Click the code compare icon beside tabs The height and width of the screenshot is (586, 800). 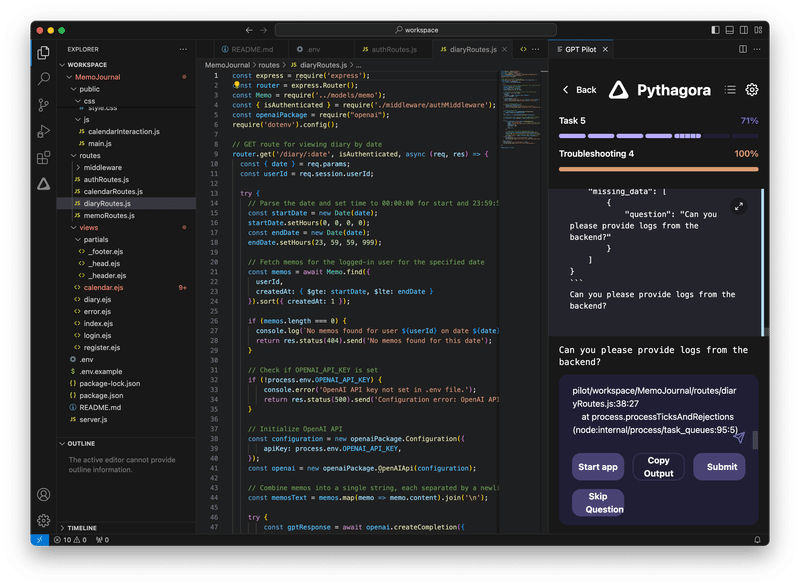point(523,49)
